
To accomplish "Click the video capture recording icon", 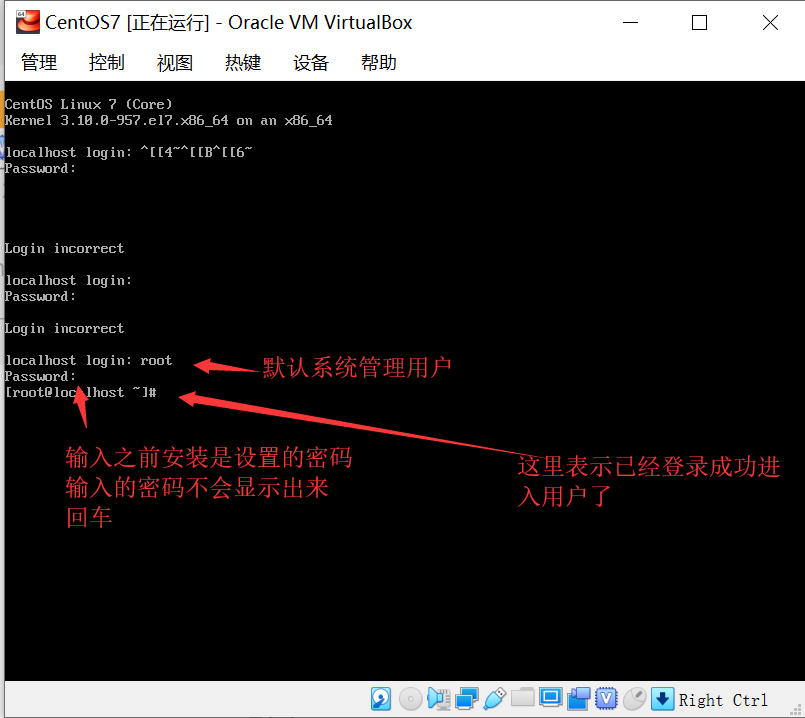I will pyautogui.click(x=579, y=699).
